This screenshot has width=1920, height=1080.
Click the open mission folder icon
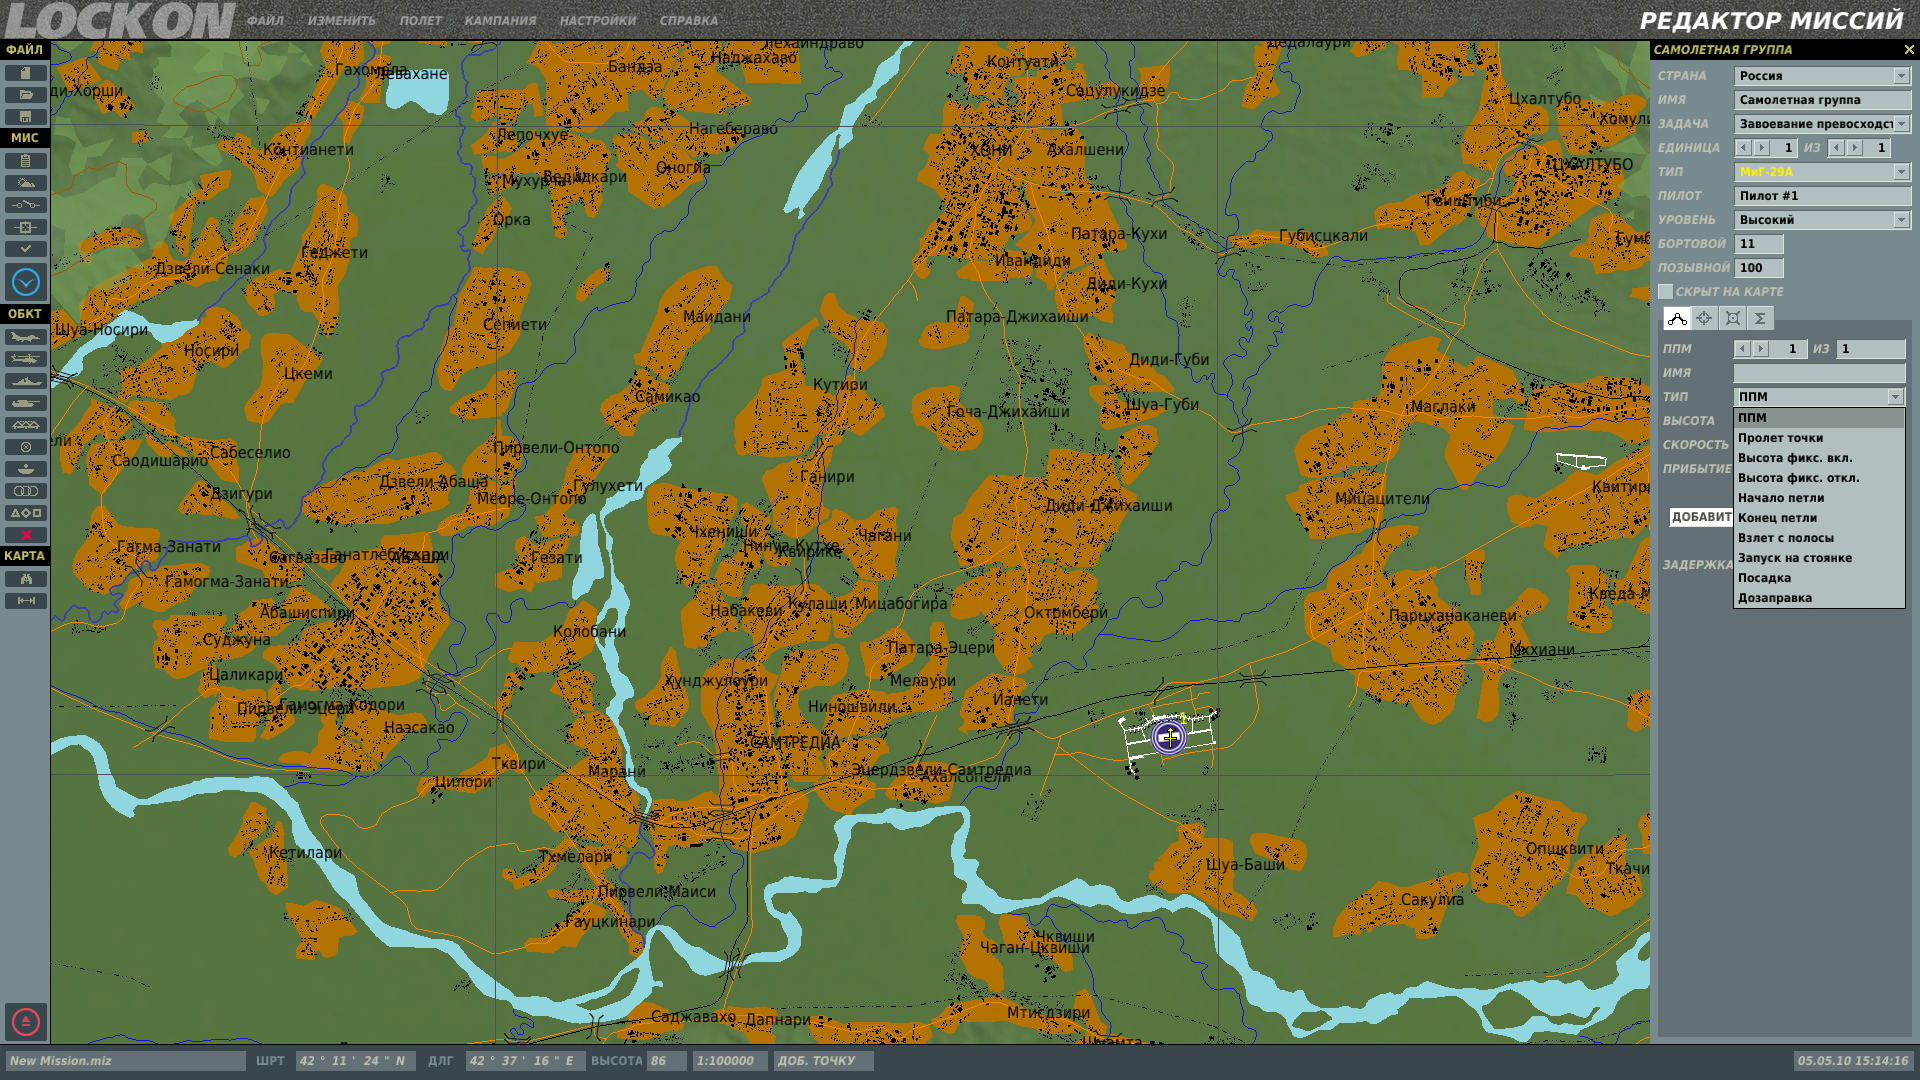[x=26, y=95]
